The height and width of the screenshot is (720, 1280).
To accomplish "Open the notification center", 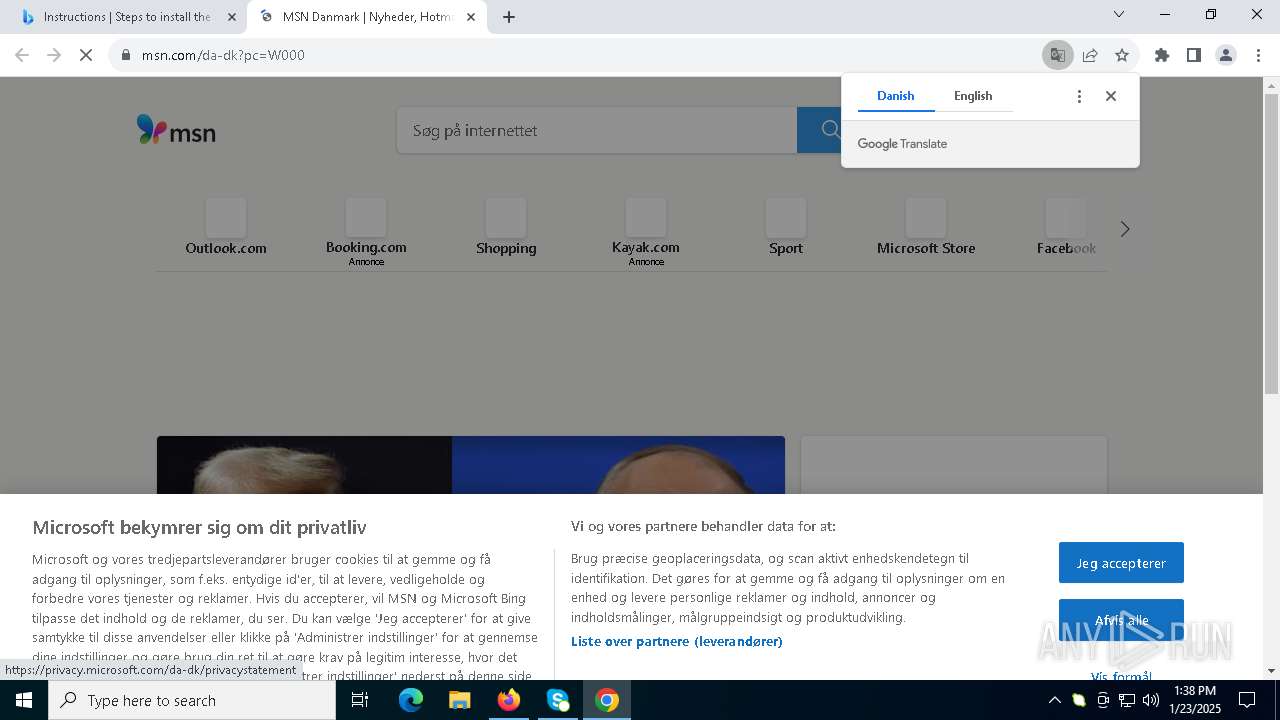I will (1247, 700).
